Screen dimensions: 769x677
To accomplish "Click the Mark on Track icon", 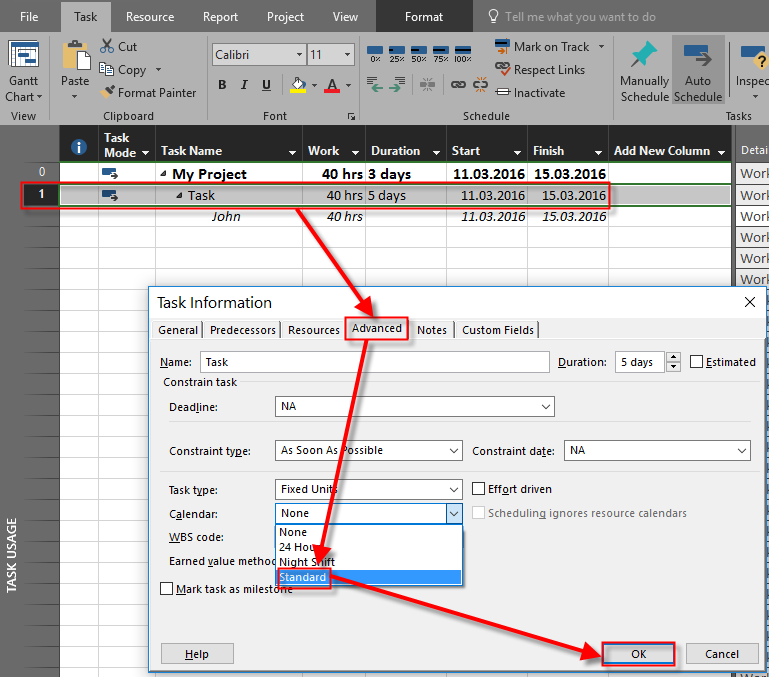I will click(x=503, y=47).
